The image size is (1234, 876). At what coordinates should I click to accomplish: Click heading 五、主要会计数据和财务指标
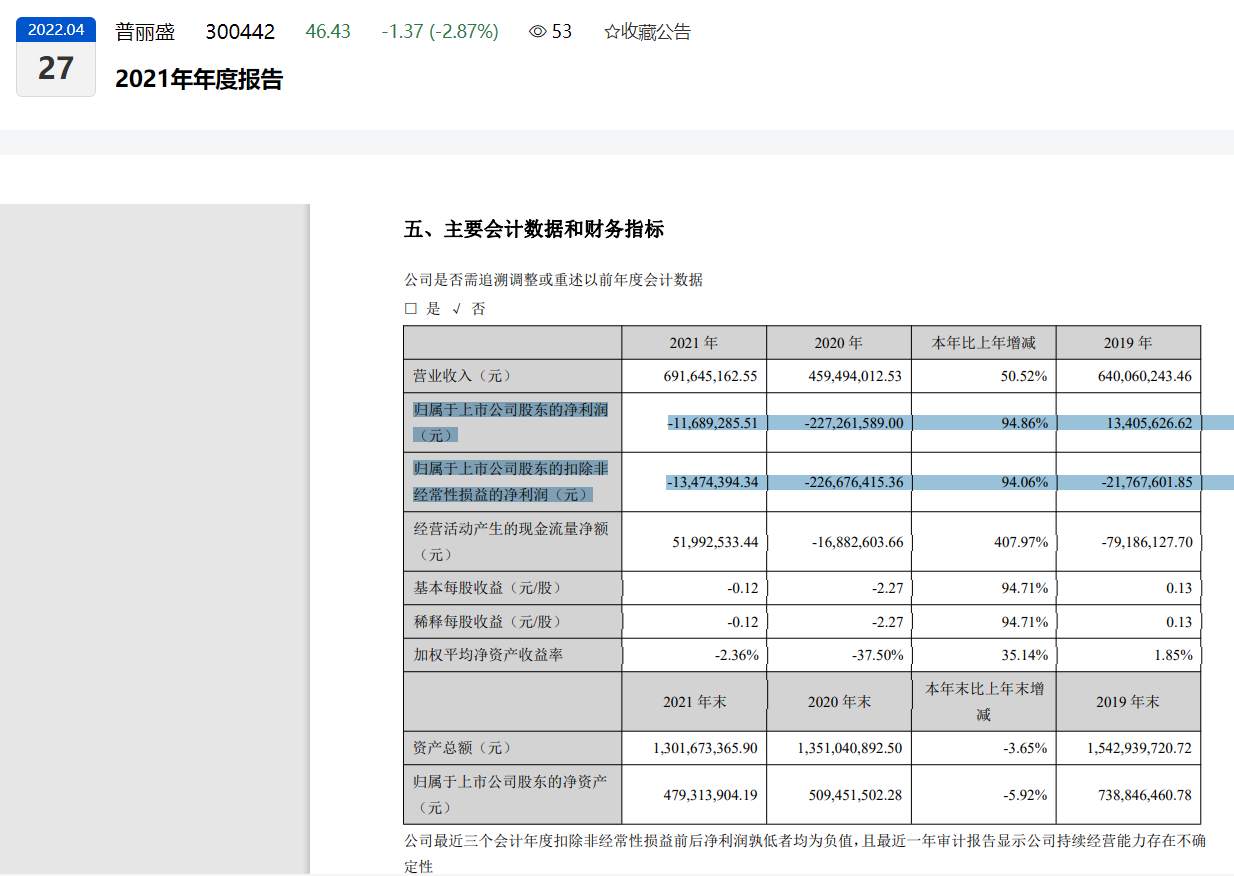pyautogui.click(x=534, y=229)
